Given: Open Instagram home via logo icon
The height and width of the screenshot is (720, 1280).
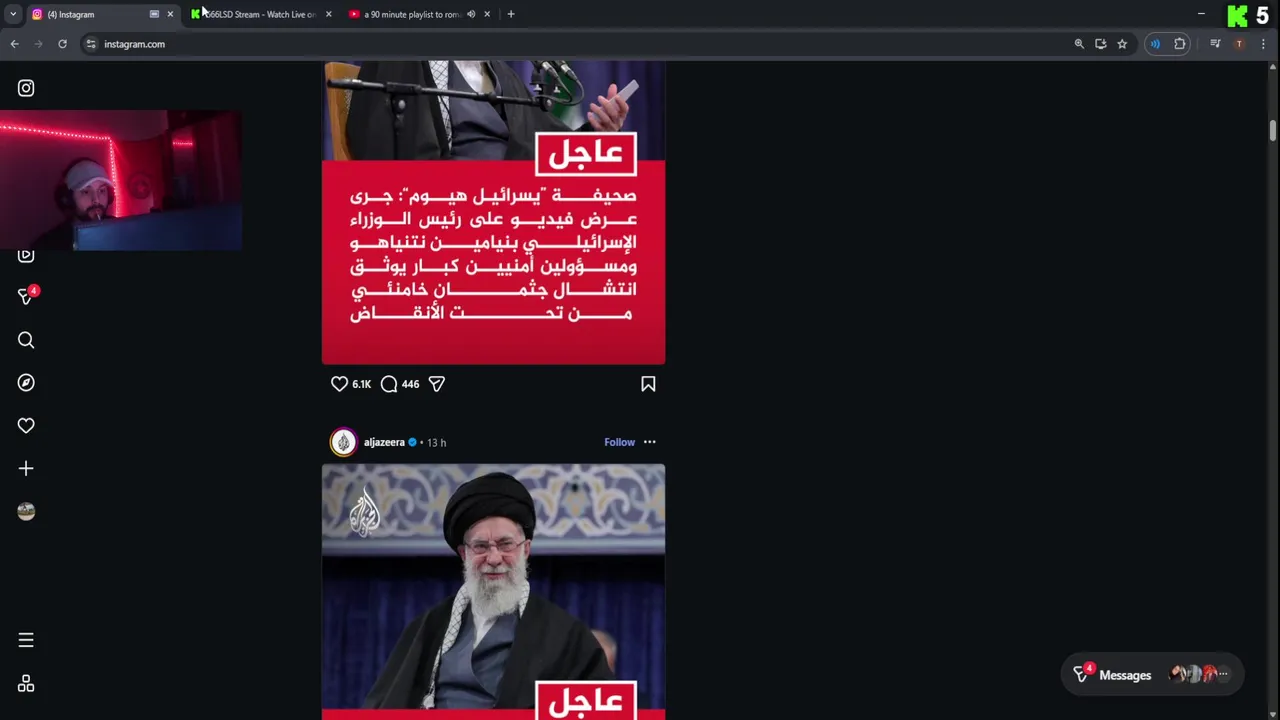Looking at the screenshot, I should coord(26,88).
